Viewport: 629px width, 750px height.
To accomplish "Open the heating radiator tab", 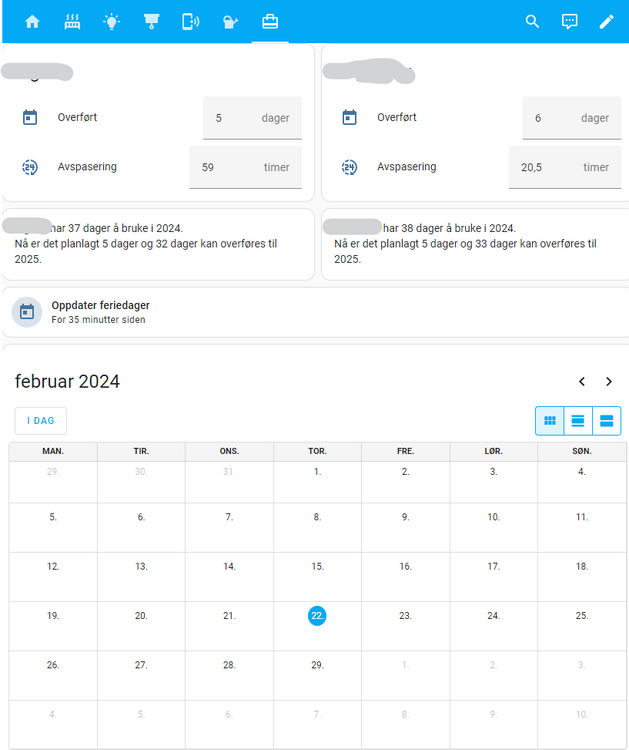I will pyautogui.click(x=72, y=21).
